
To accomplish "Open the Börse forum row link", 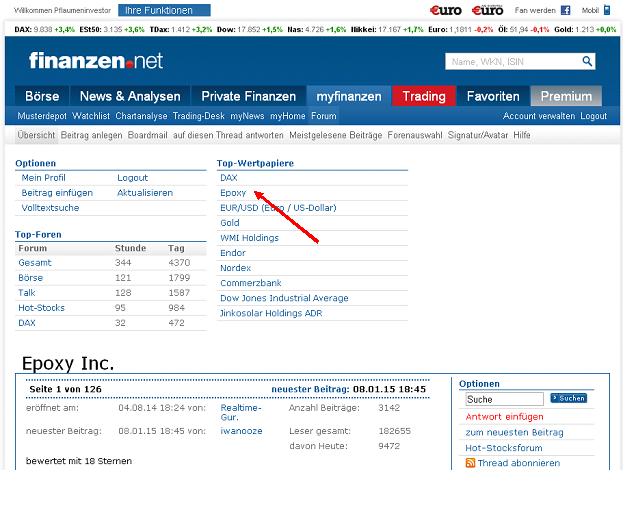I will click(31, 278).
